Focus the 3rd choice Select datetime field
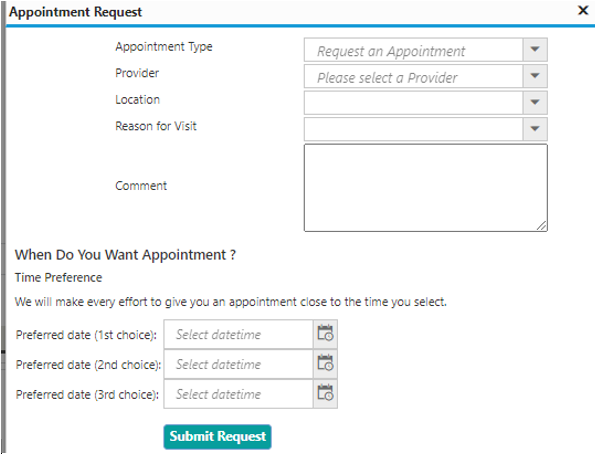 (238, 394)
